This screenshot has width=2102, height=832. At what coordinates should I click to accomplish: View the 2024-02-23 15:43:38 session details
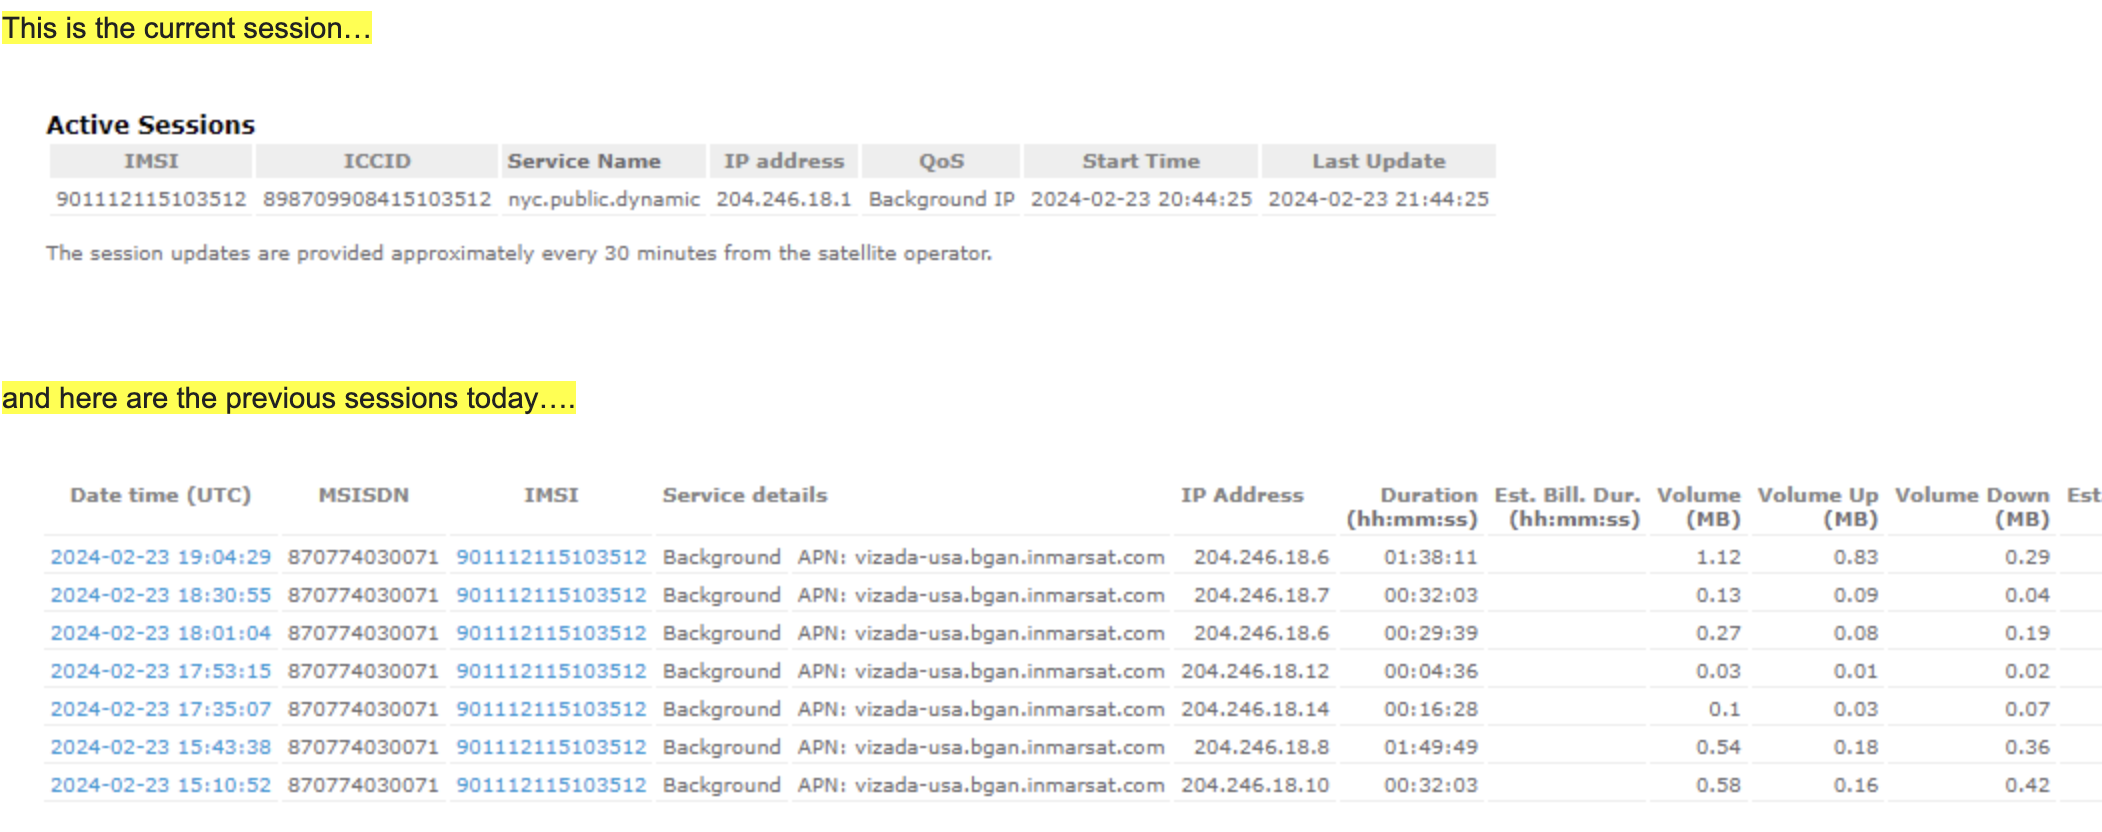click(x=160, y=747)
